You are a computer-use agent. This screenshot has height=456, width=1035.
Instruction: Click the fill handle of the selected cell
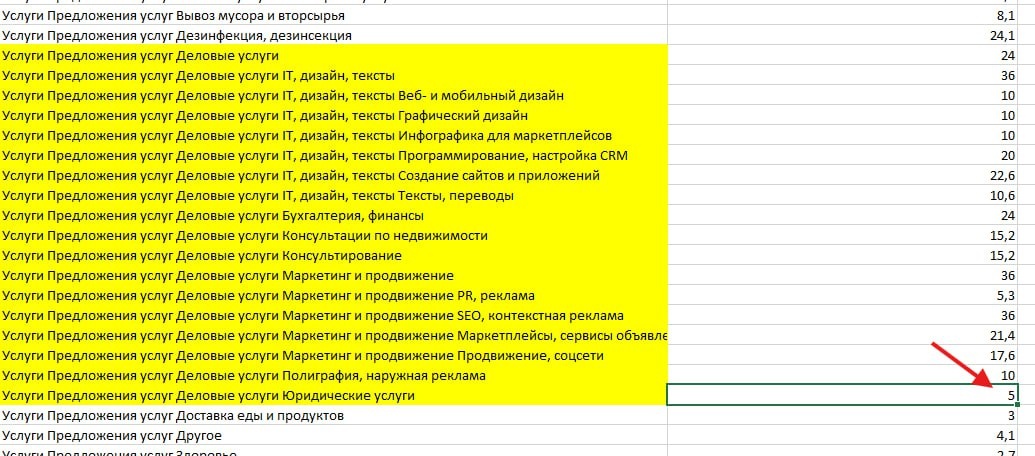tap(1018, 404)
